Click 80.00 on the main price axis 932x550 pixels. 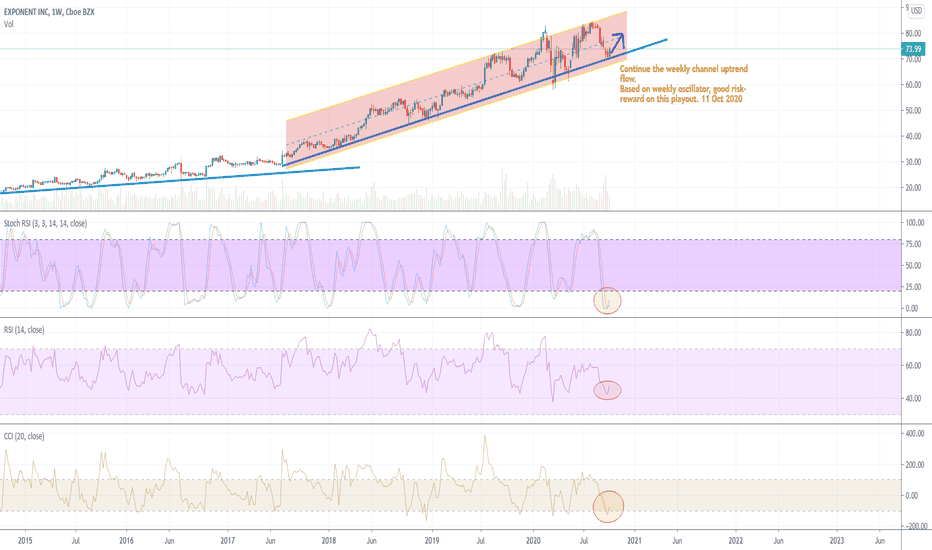click(x=913, y=33)
